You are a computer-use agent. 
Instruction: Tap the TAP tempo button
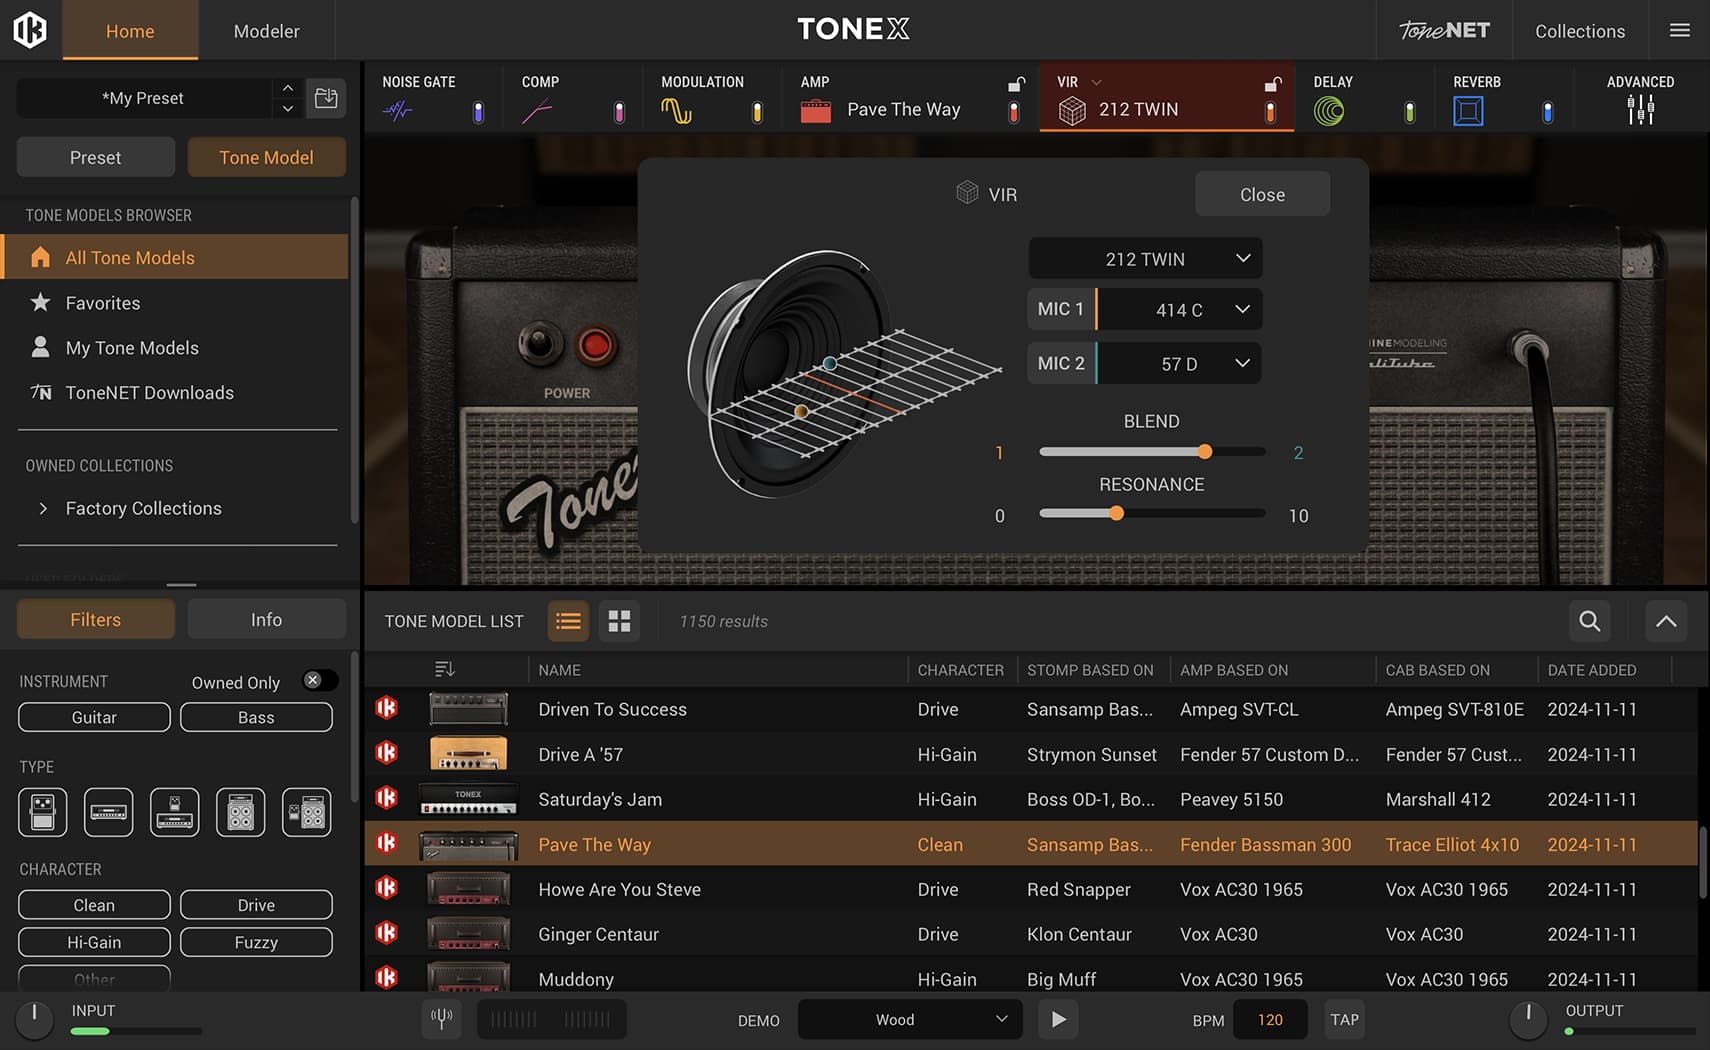pyautogui.click(x=1344, y=1019)
